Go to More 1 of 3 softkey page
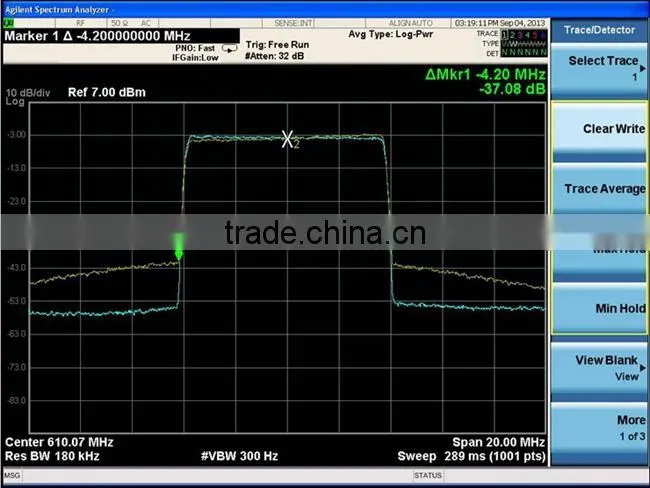The image size is (650, 488). point(599,428)
